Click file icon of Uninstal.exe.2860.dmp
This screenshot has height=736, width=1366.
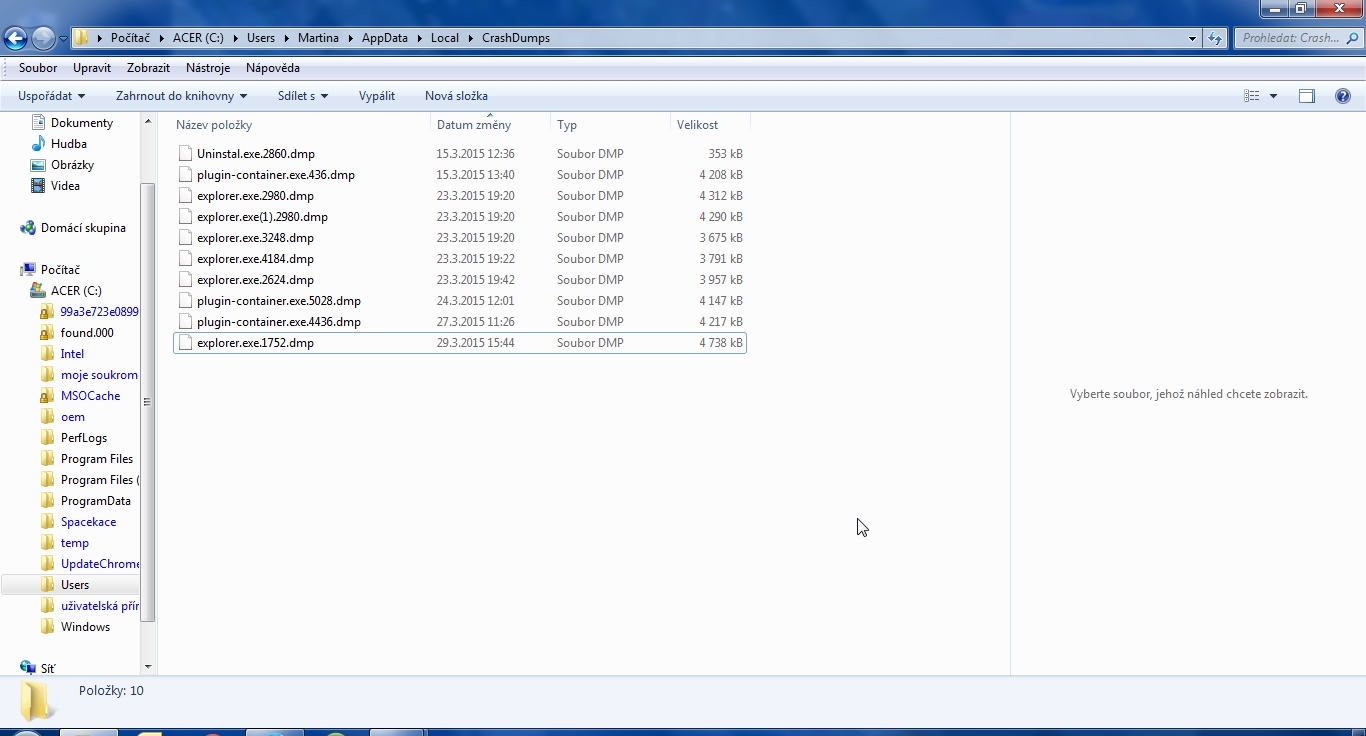coord(185,154)
